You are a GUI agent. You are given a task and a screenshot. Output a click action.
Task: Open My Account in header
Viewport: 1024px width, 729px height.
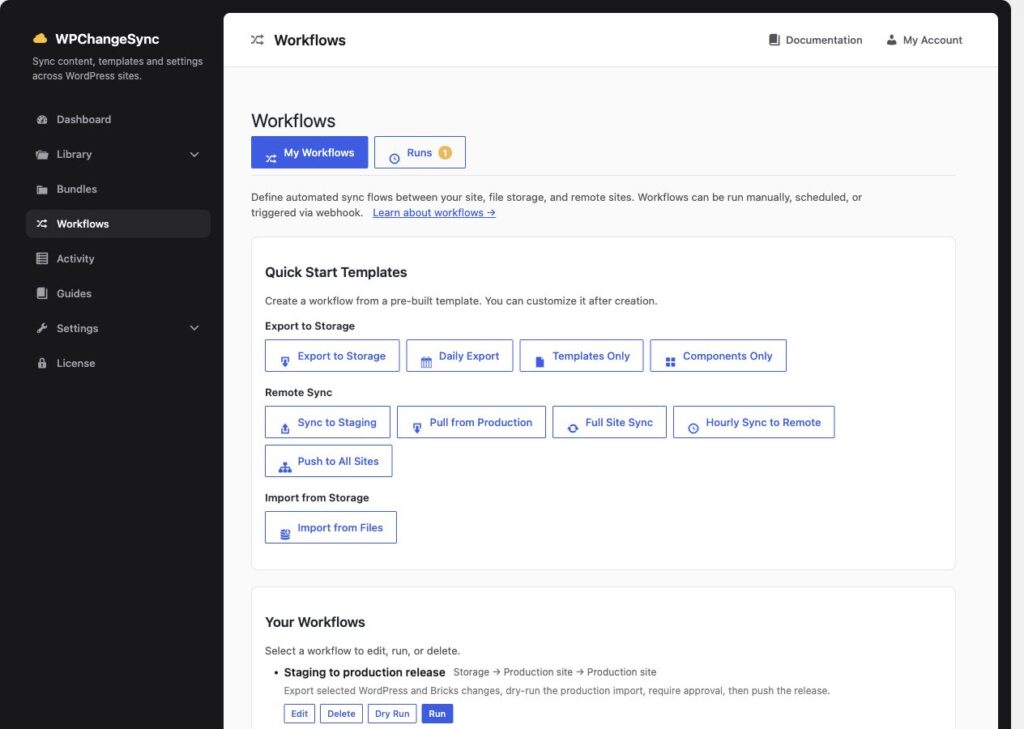point(924,40)
